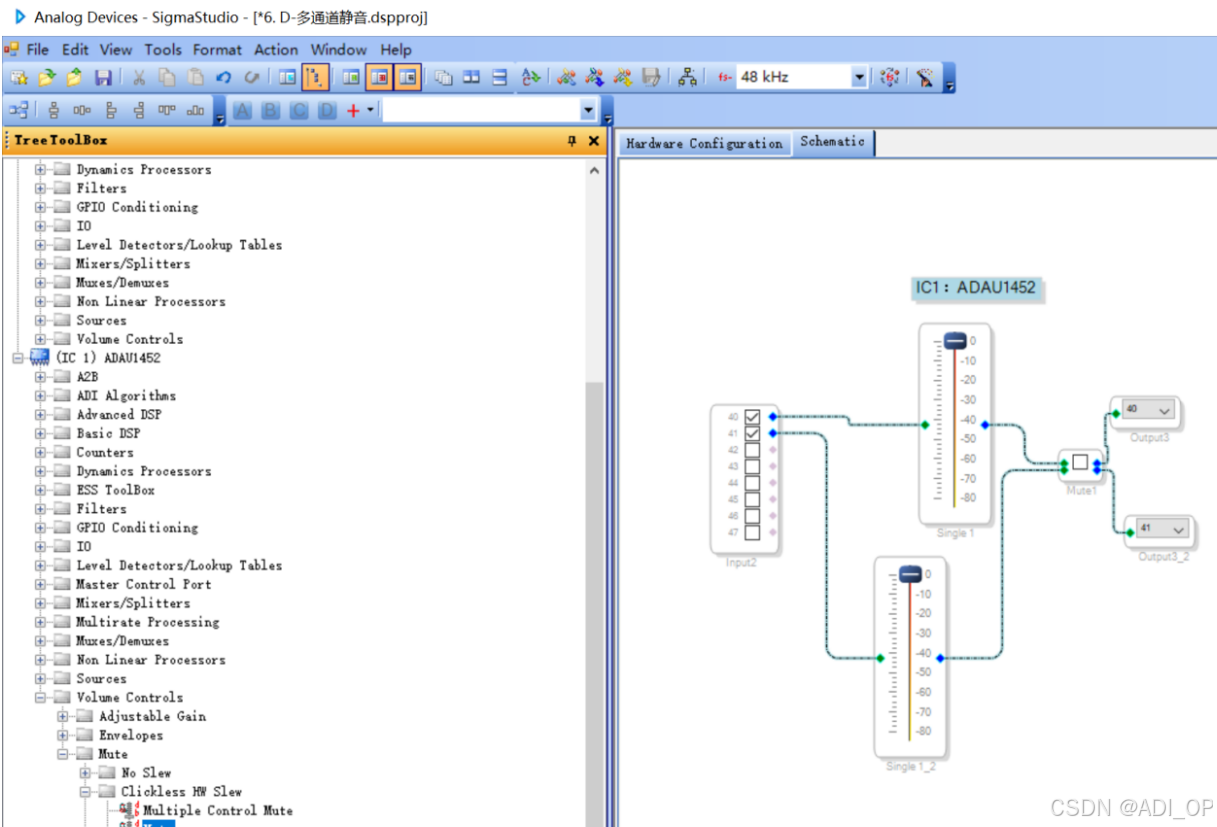This screenshot has width=1217, height=827.
Task: Toggle the highlighted tree toolbox view icon
Action: [316, 77]
